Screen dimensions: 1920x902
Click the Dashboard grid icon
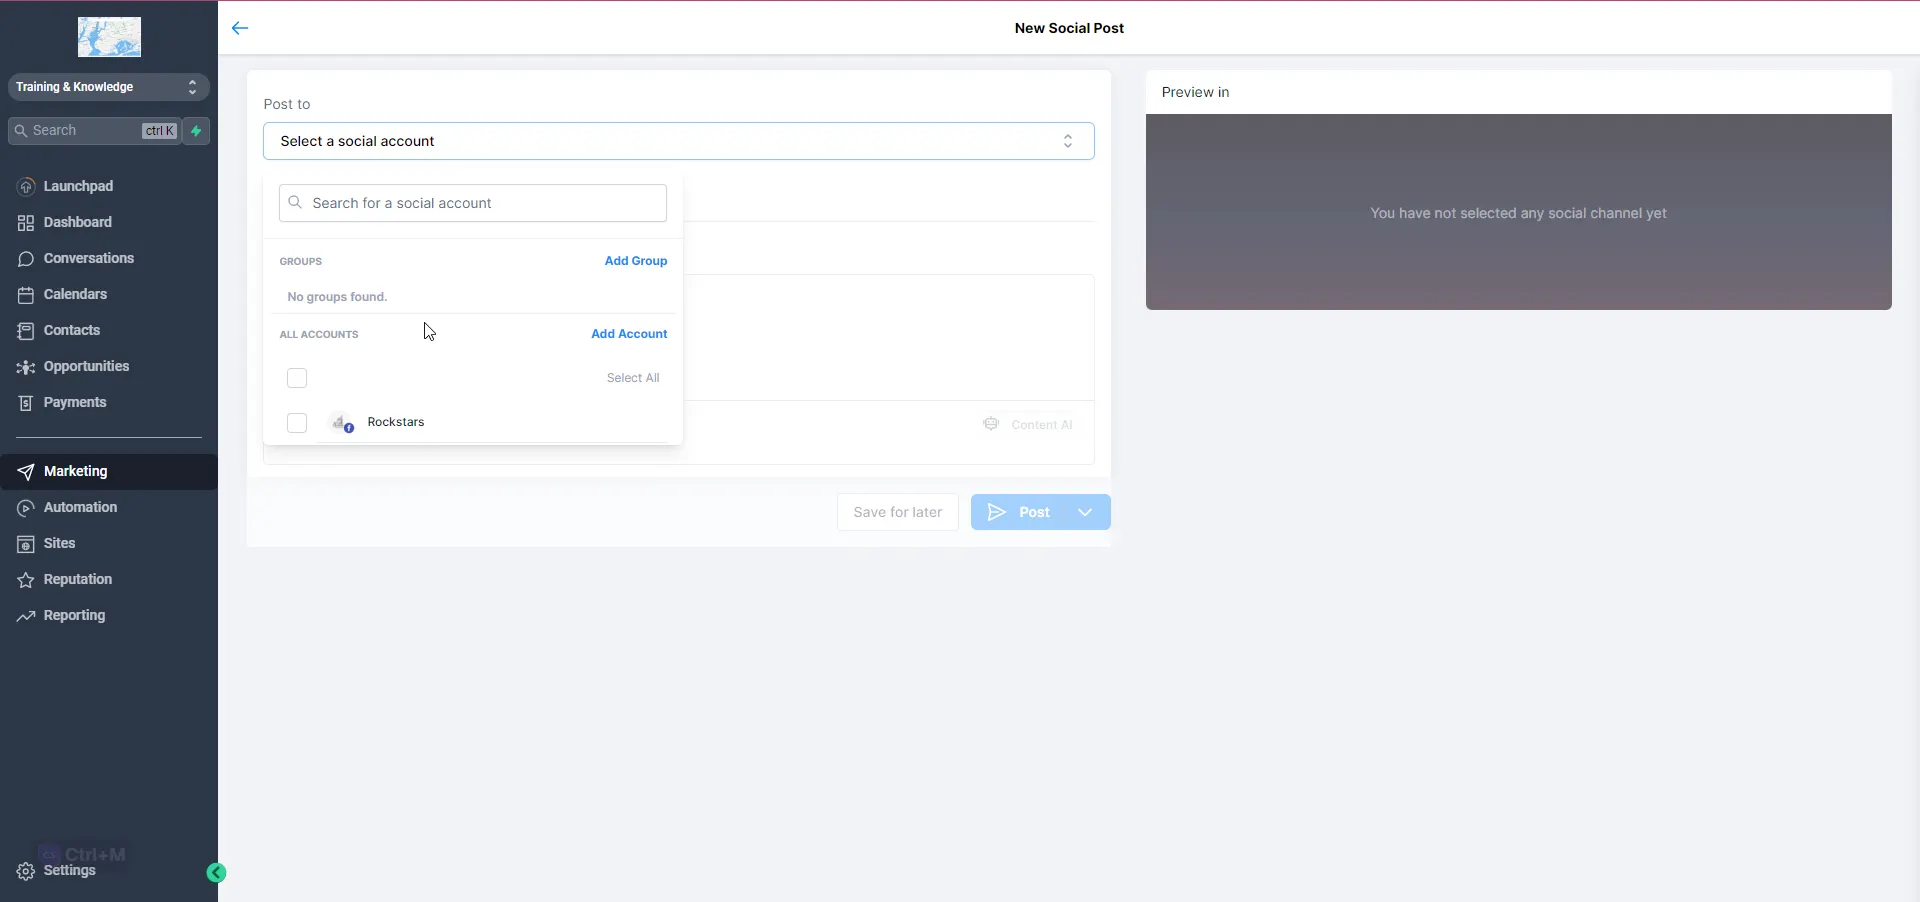coord(26,223)
